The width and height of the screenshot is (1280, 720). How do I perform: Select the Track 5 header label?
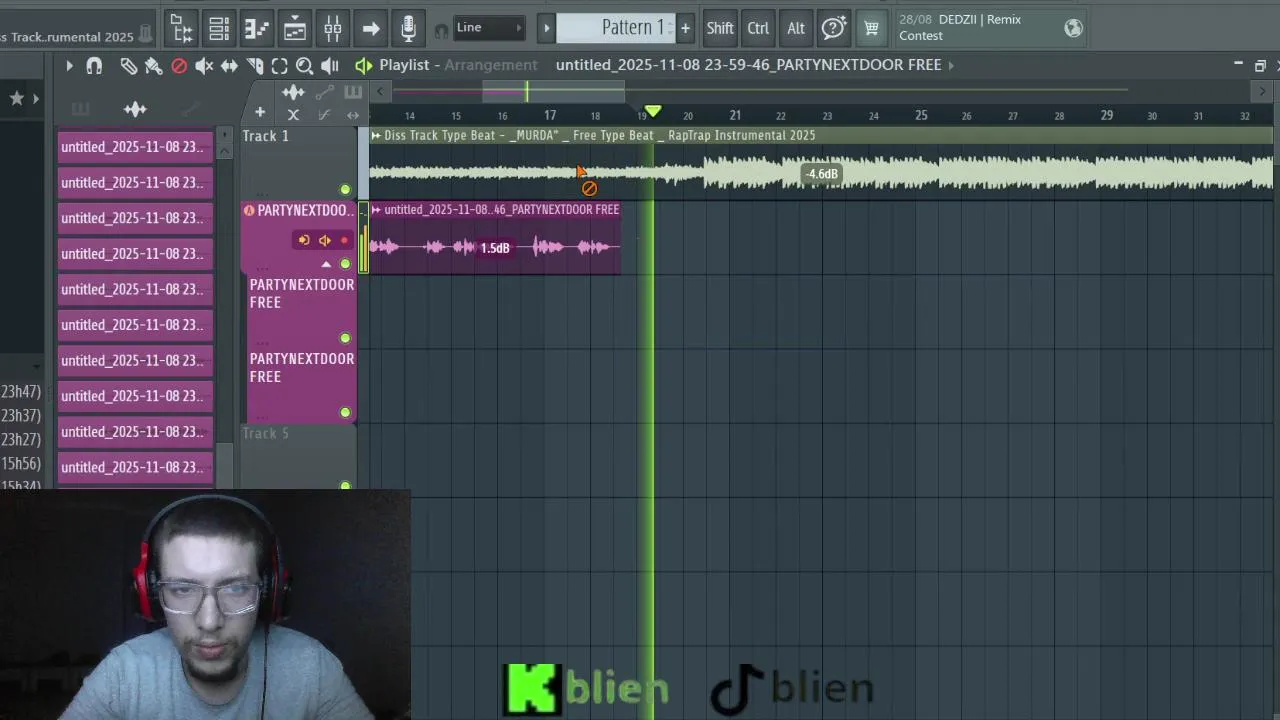[x=265, y=433]
